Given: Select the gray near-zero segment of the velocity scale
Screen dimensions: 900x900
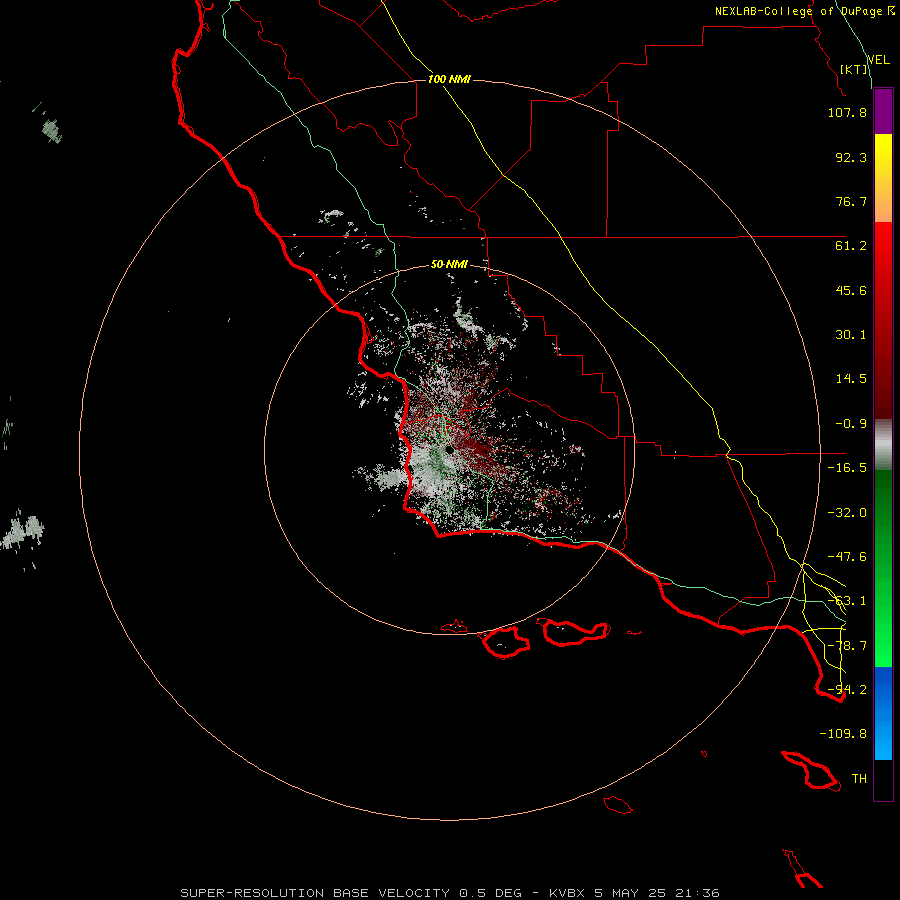Looking at the screenshot, I should tap(883, 442).
